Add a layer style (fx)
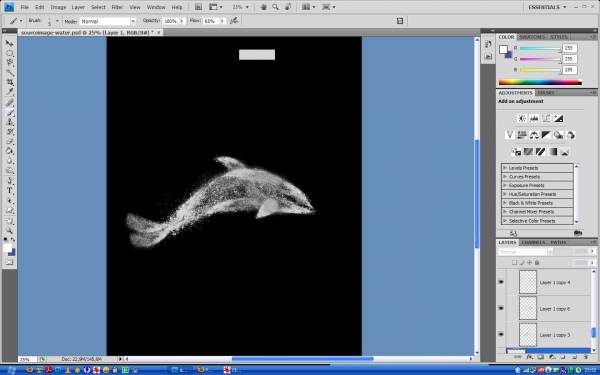Screen dimensions: 600x375 pos(529,357)
